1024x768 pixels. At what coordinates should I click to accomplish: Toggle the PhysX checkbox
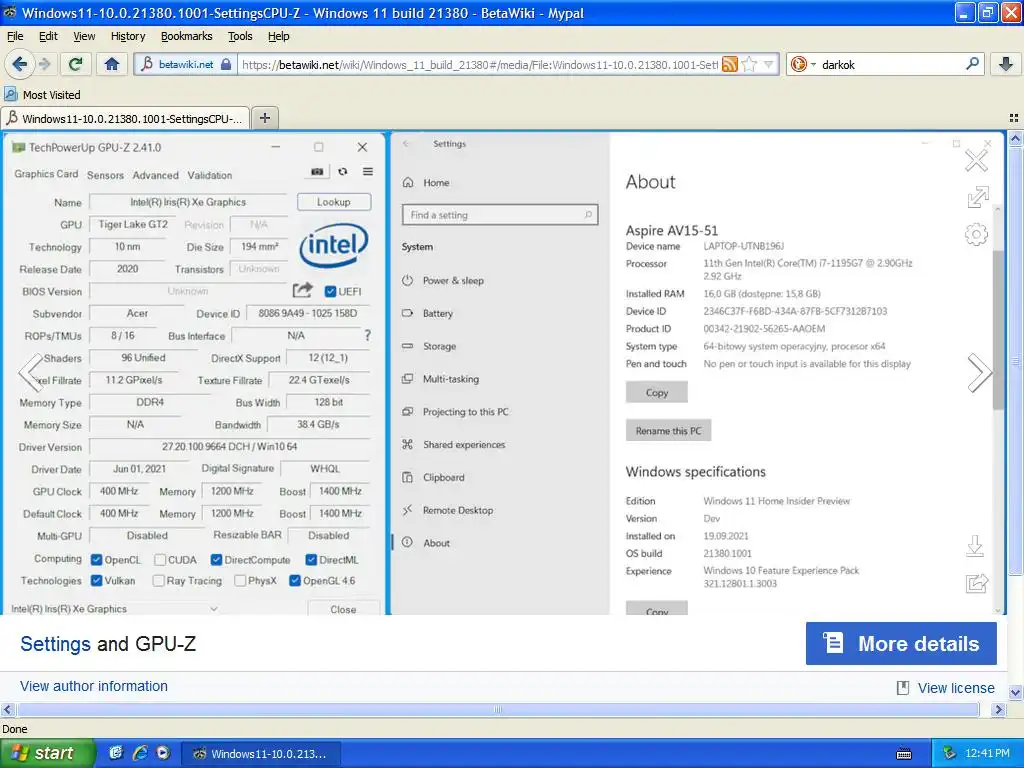click(240, 580)
